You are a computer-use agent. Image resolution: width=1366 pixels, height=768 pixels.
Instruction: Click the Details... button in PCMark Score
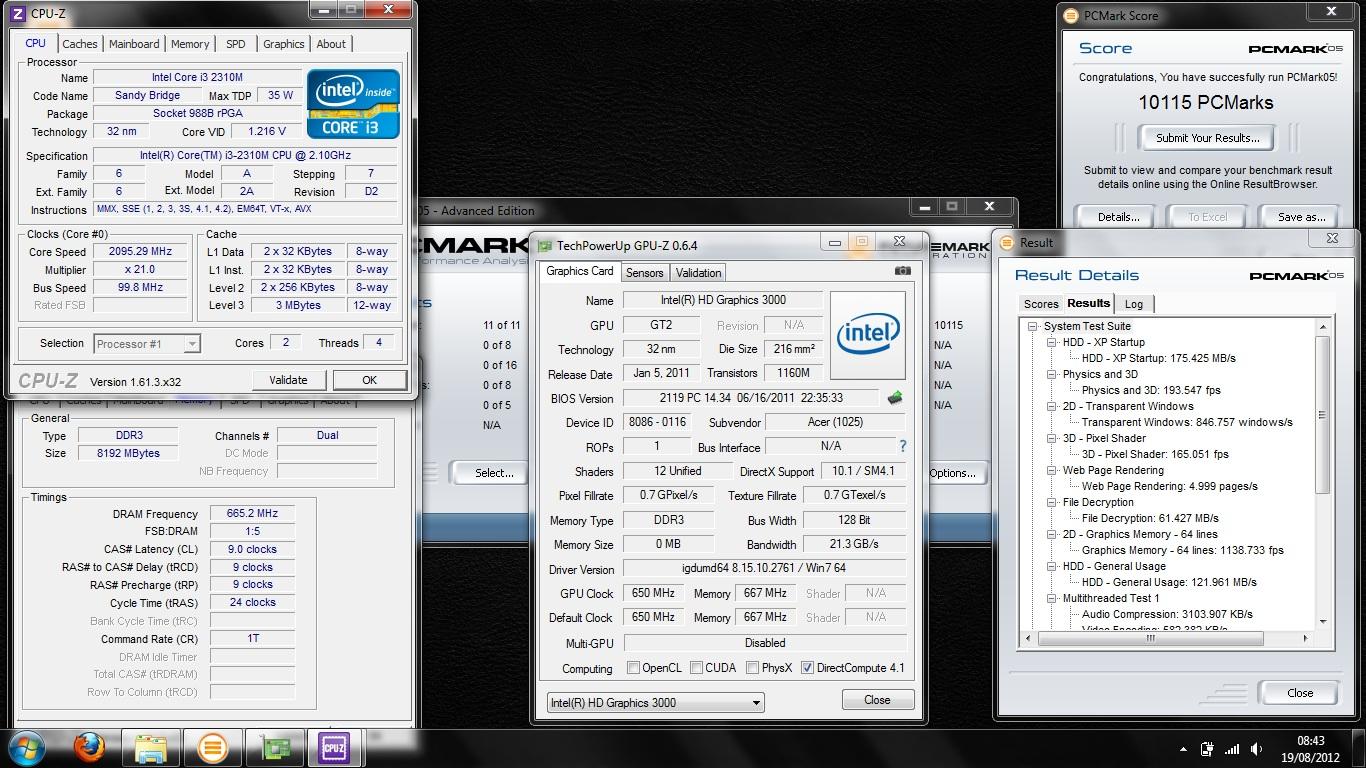(x=1118, y=217)
